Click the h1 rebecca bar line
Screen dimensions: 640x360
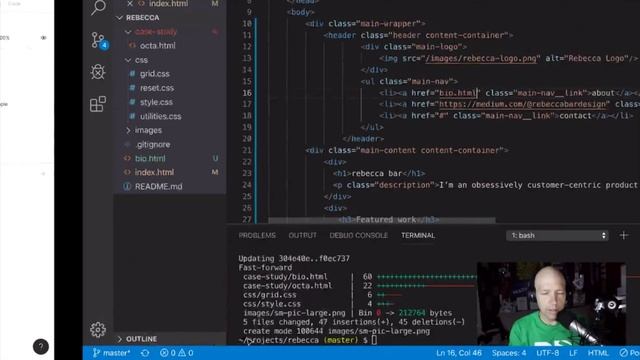(x=379, y=173)
